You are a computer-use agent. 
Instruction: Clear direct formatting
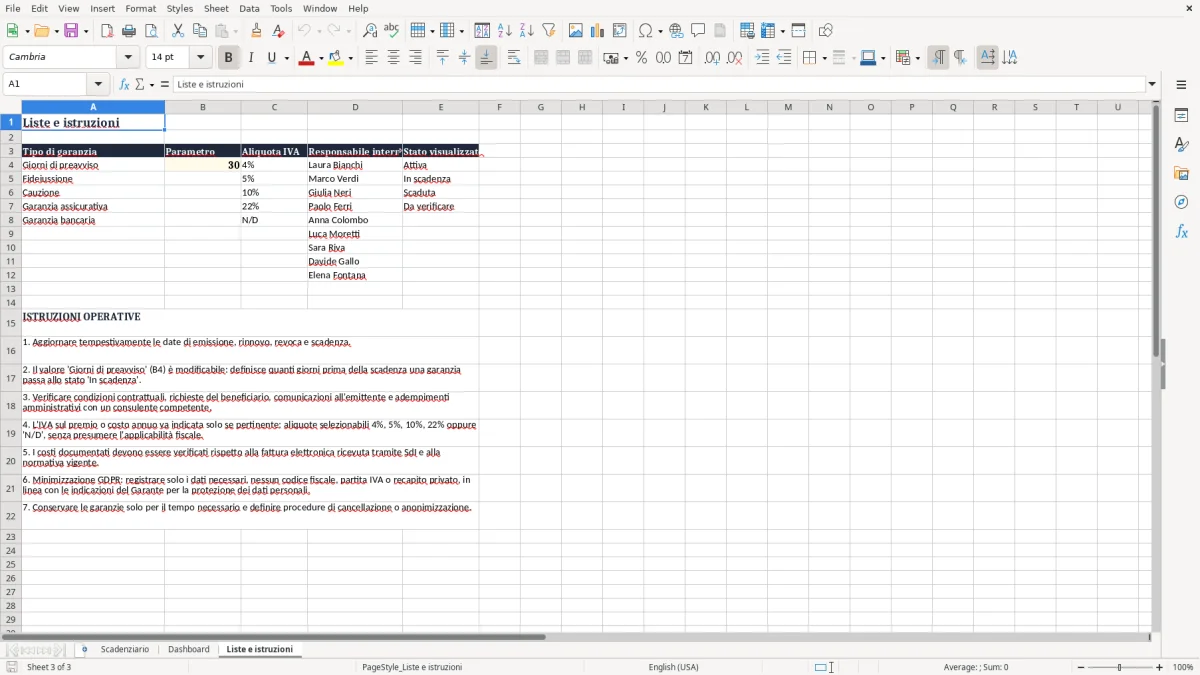click(279, 31)
